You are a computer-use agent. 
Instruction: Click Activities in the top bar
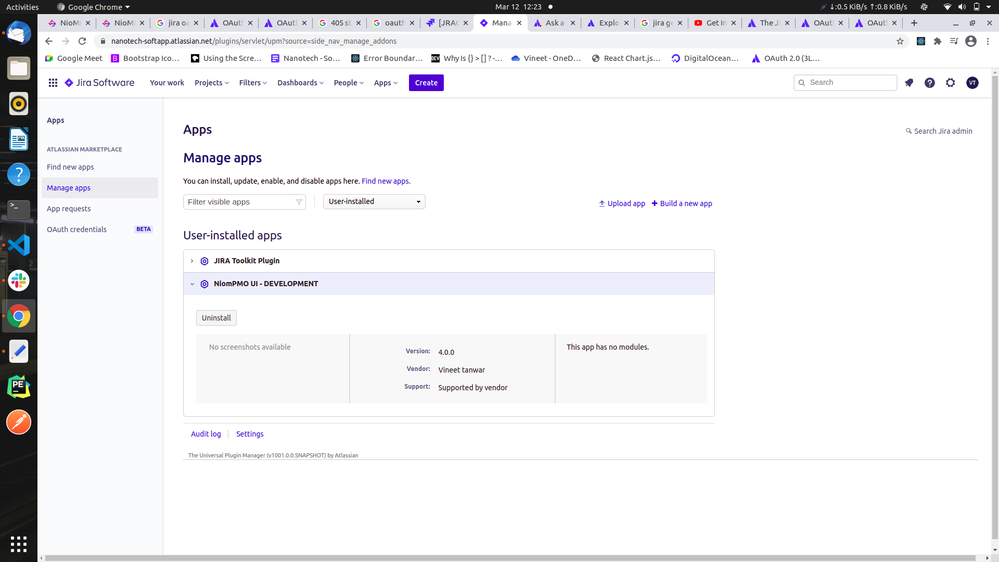click(x=22, y=7)
